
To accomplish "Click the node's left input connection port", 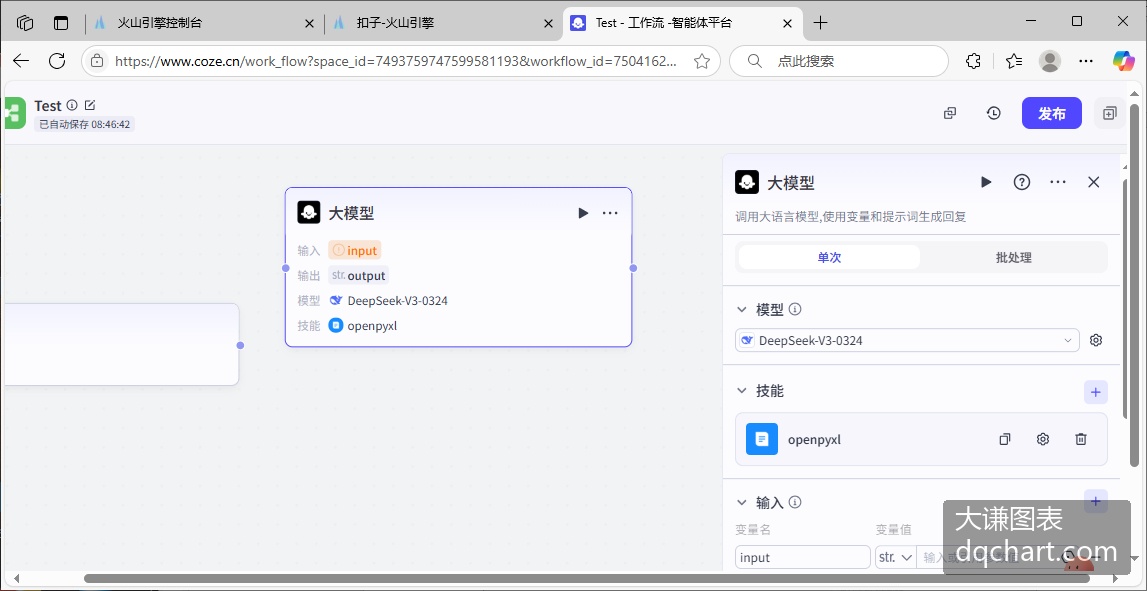I will [286, 268].
